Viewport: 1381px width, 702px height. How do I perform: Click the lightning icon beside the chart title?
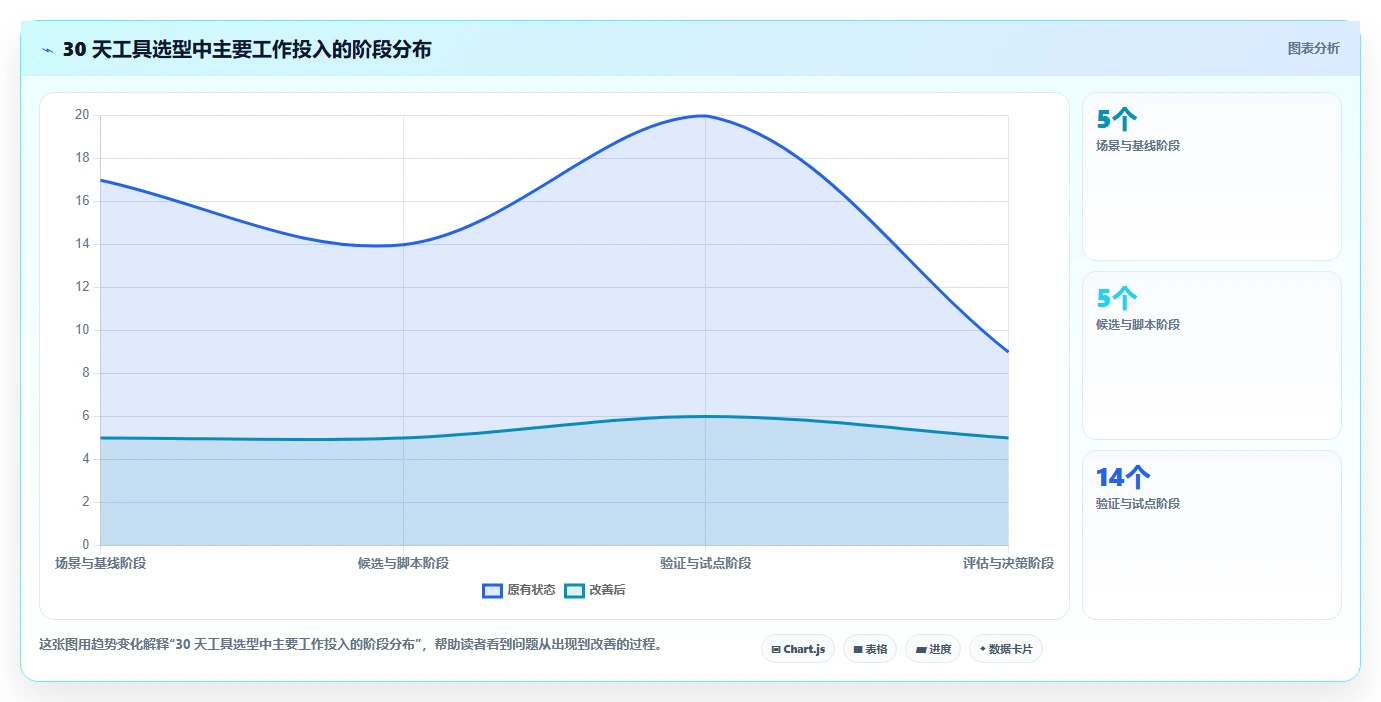point(48,49)
